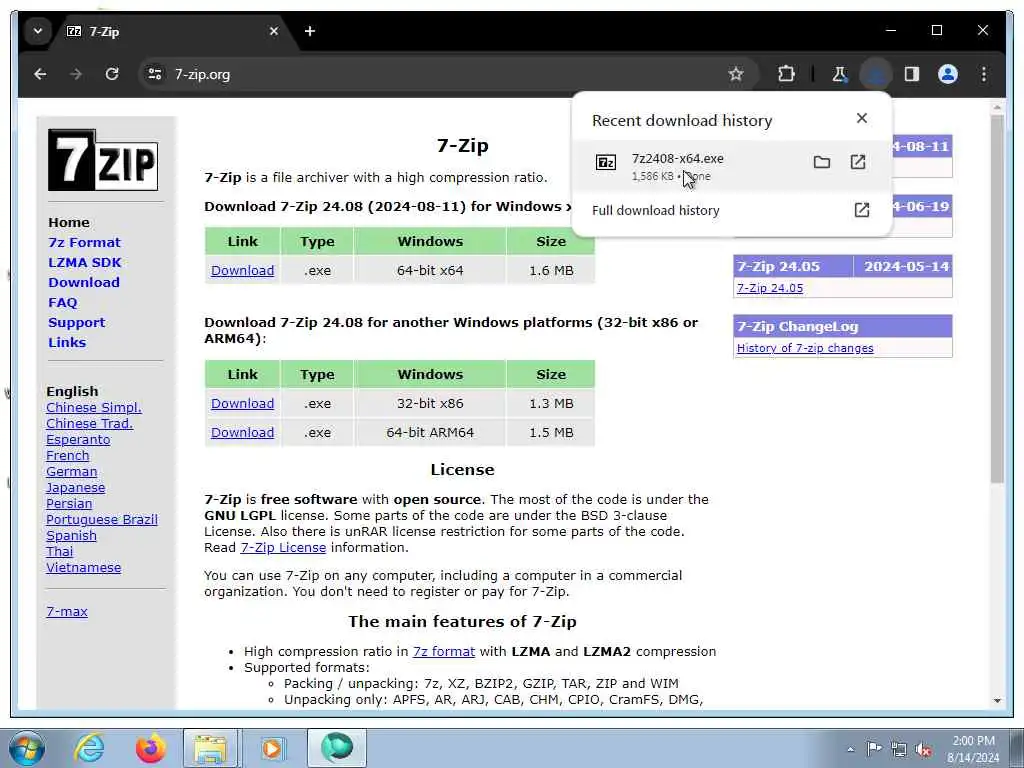Reload the 7-zip.org page
1024x768 pixels.
coord(112,74)
